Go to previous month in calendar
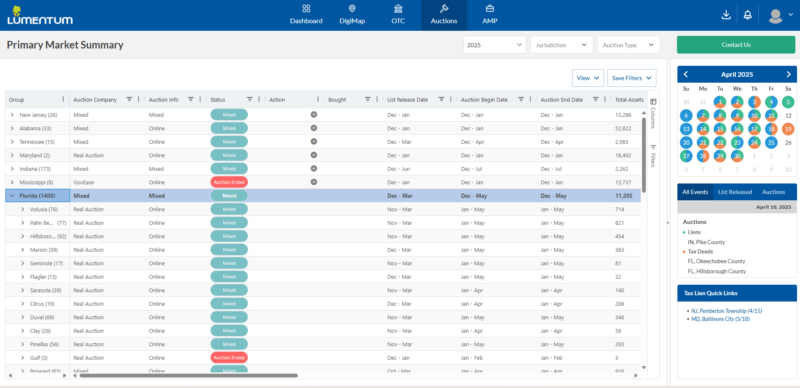The width and height of the screenshot is (800, 388). (x=686, y=75)
